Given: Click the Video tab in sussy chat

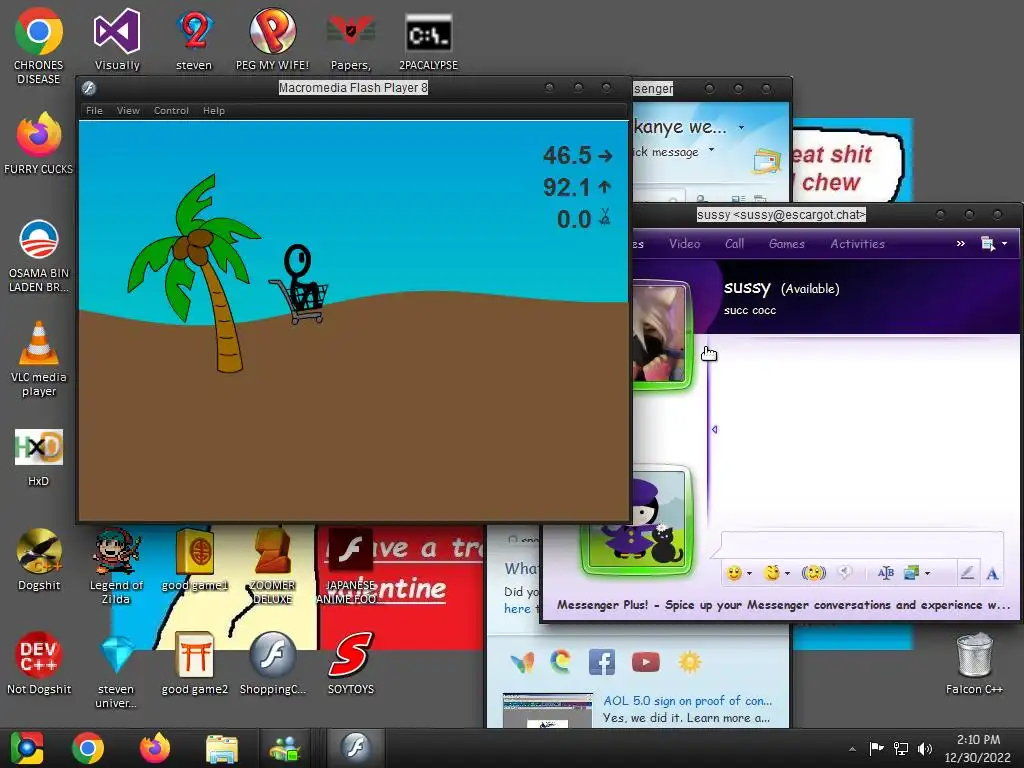Looking at the screenshot, I should [684, 244].
